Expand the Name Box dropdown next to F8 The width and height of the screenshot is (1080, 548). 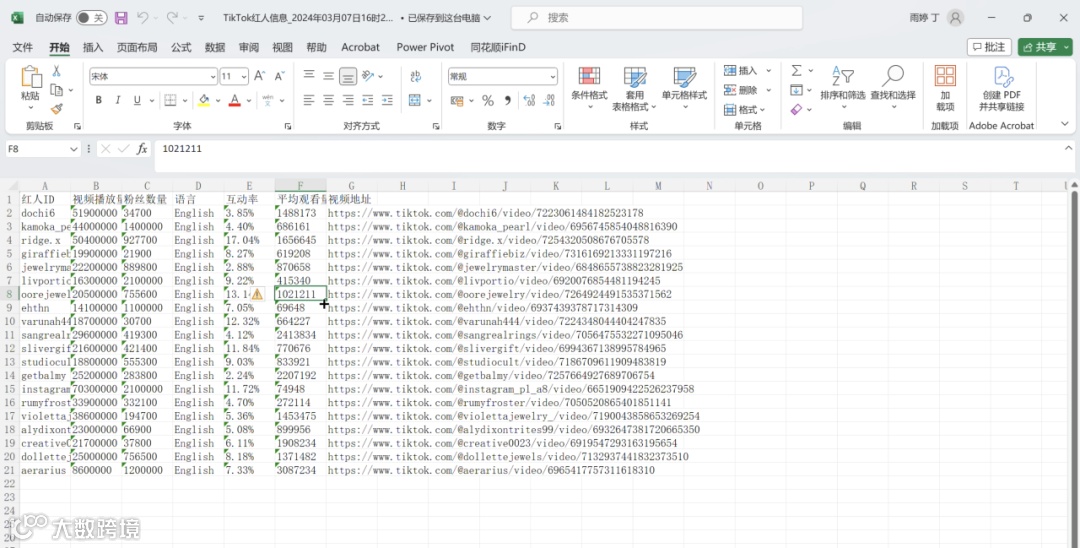click(x=74, y=149)
